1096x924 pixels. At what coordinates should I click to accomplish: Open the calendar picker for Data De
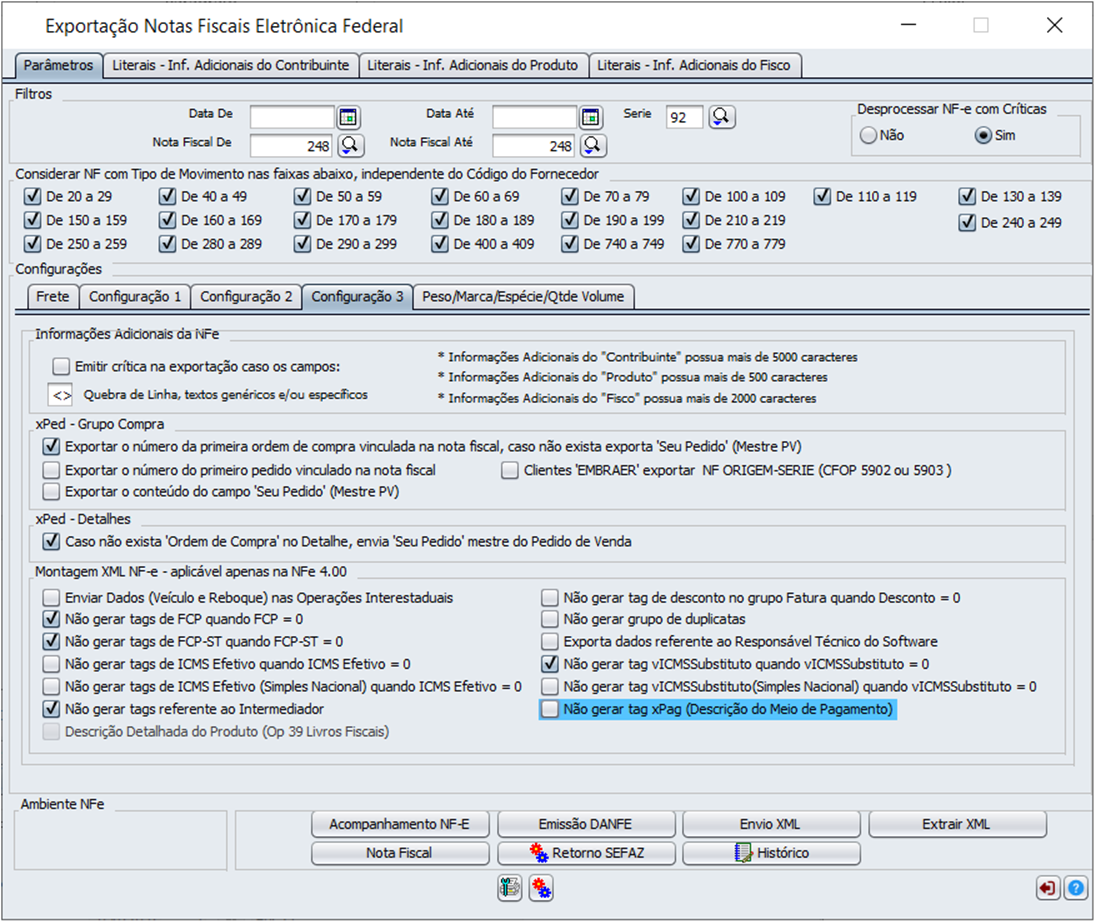point(348,117)
